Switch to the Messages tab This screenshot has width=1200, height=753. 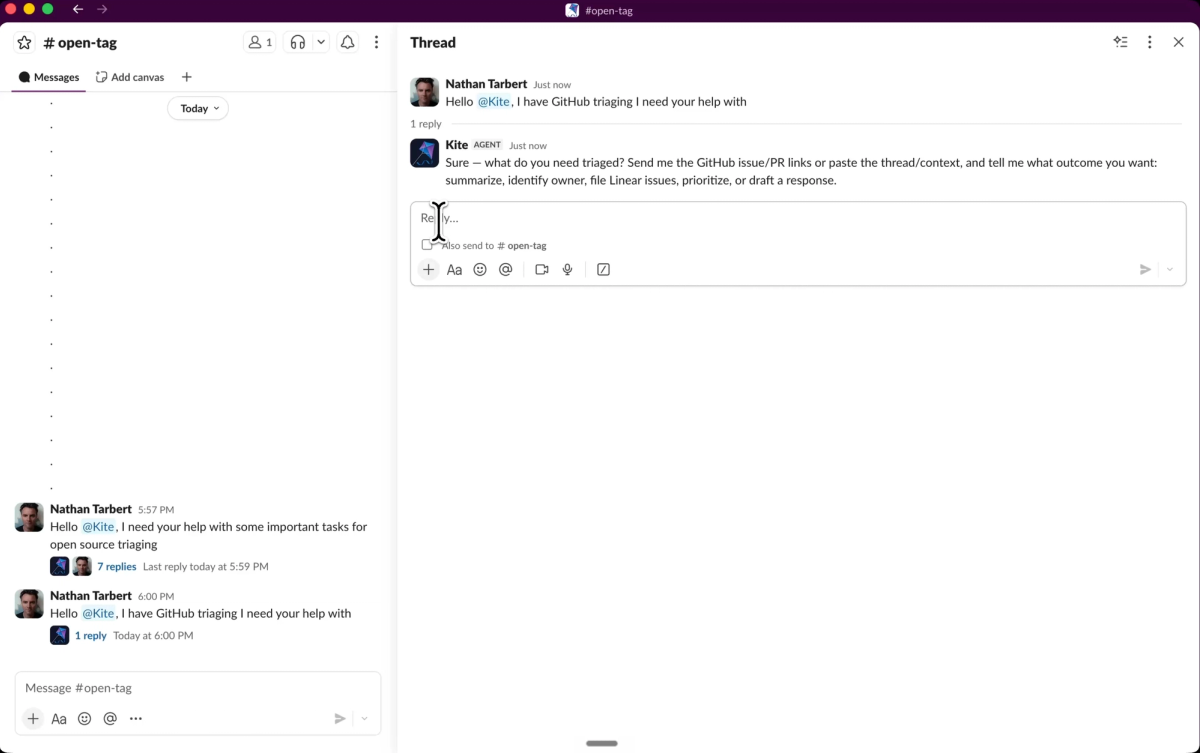pos(49,77)
